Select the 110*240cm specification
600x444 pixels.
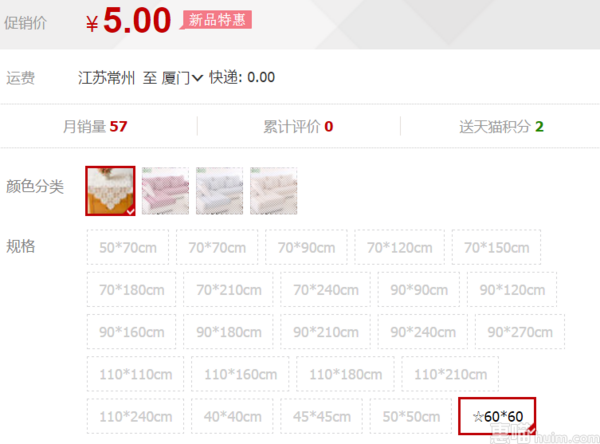coord(135,416)
